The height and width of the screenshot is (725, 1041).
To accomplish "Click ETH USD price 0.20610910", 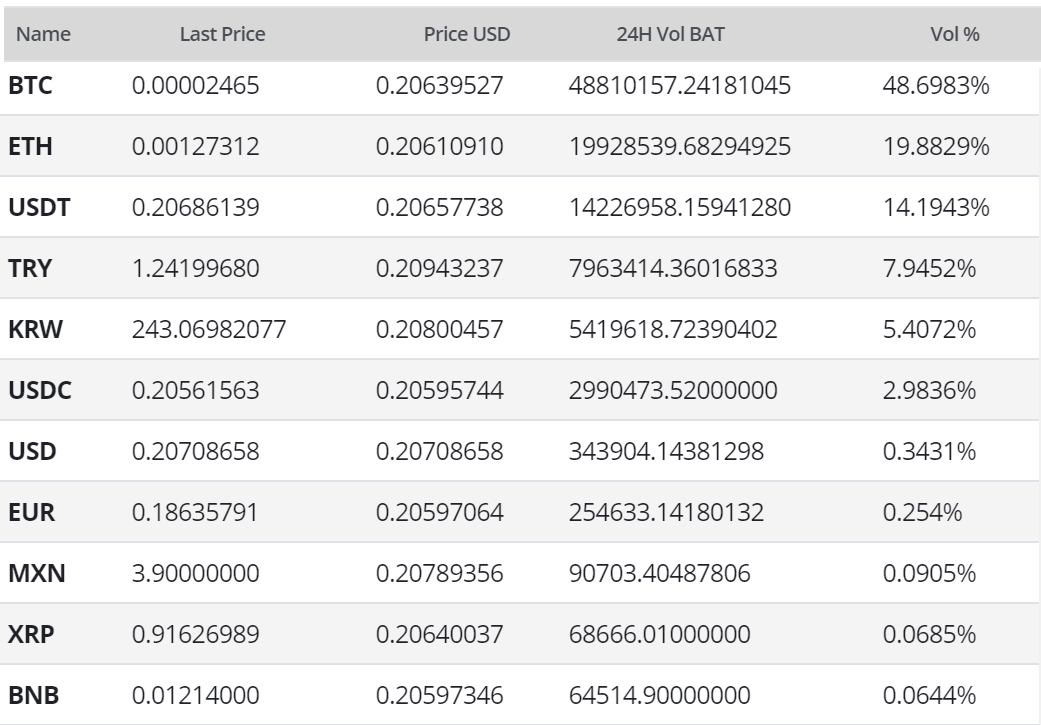I will pyautogui.click(x=440, y=147).
